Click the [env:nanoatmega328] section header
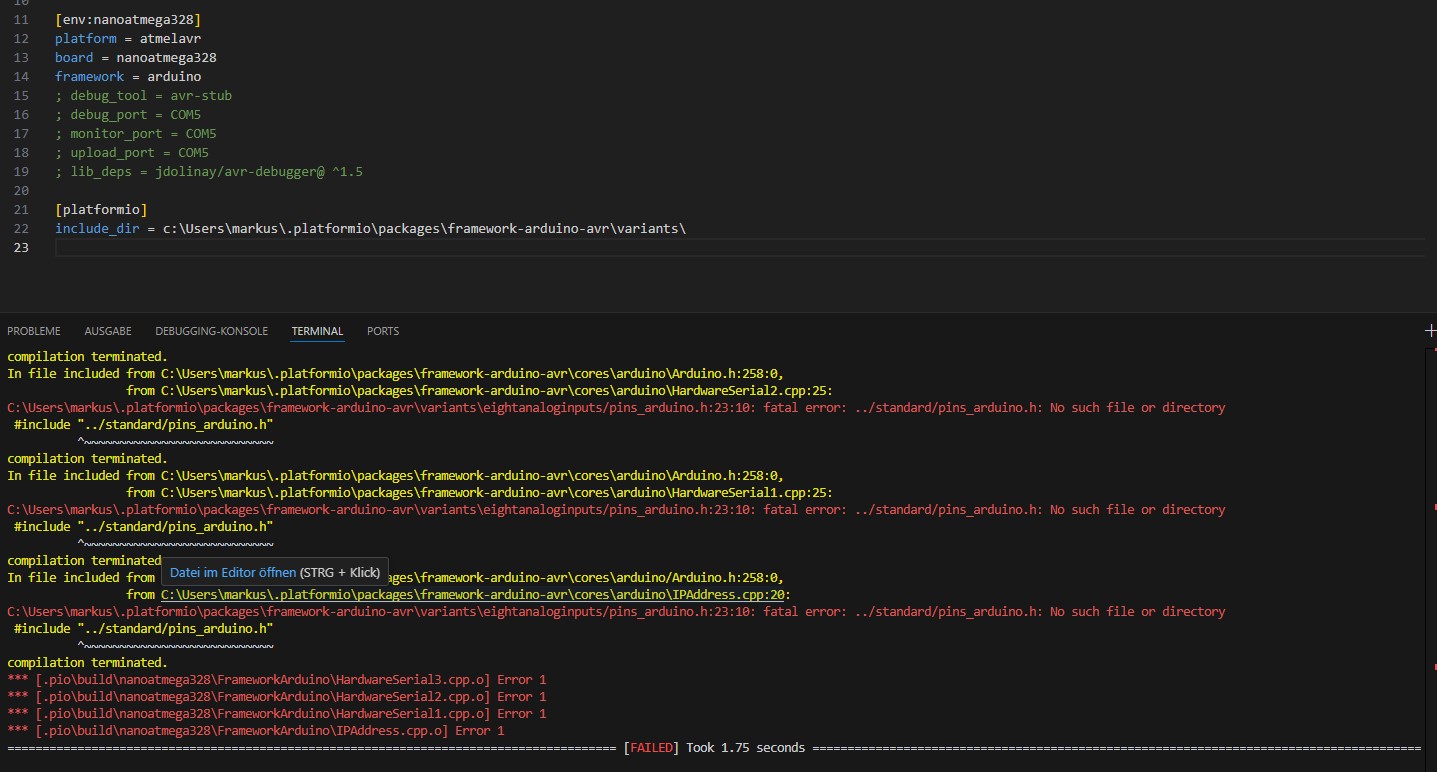Viewport: 1437px width, 772px height. point(135,20)
